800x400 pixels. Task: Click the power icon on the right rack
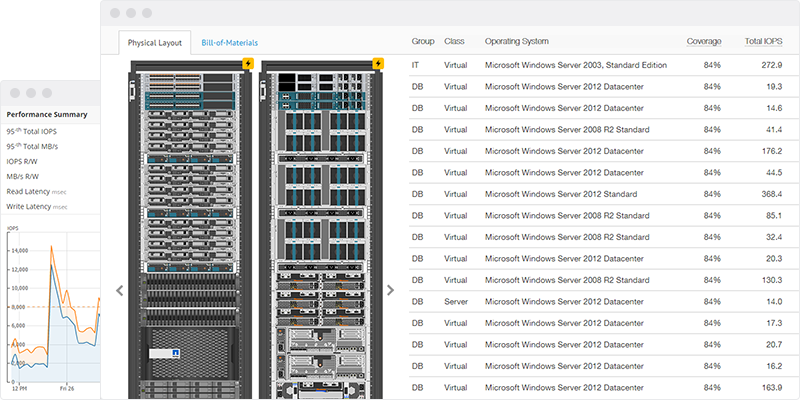coord(377,65)
